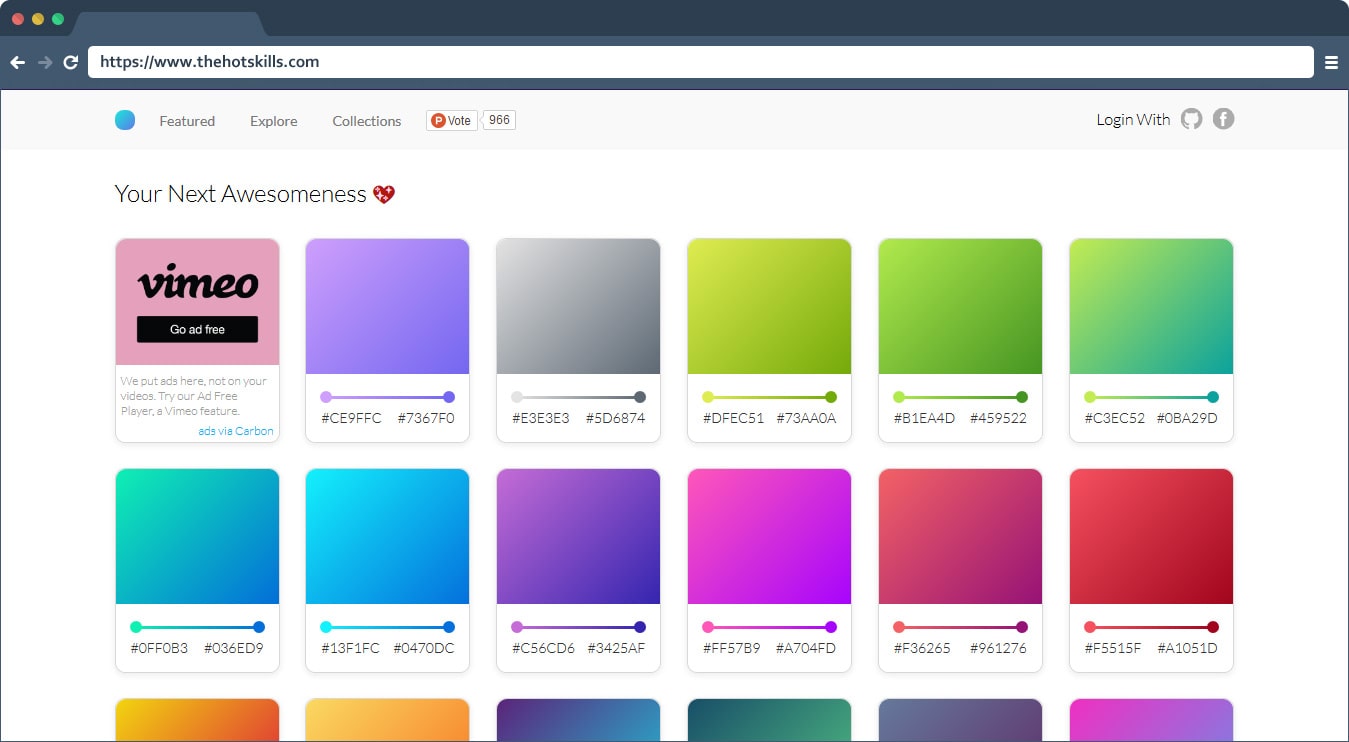
Task: Click the green maximize window dot
Action: [58, 19]
